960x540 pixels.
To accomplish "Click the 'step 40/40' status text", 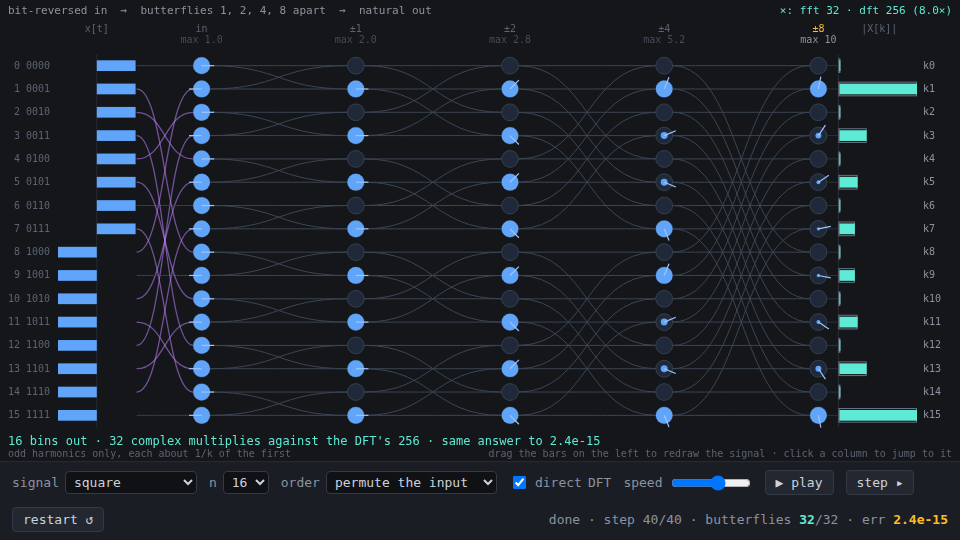I will [x=642, y=520].
